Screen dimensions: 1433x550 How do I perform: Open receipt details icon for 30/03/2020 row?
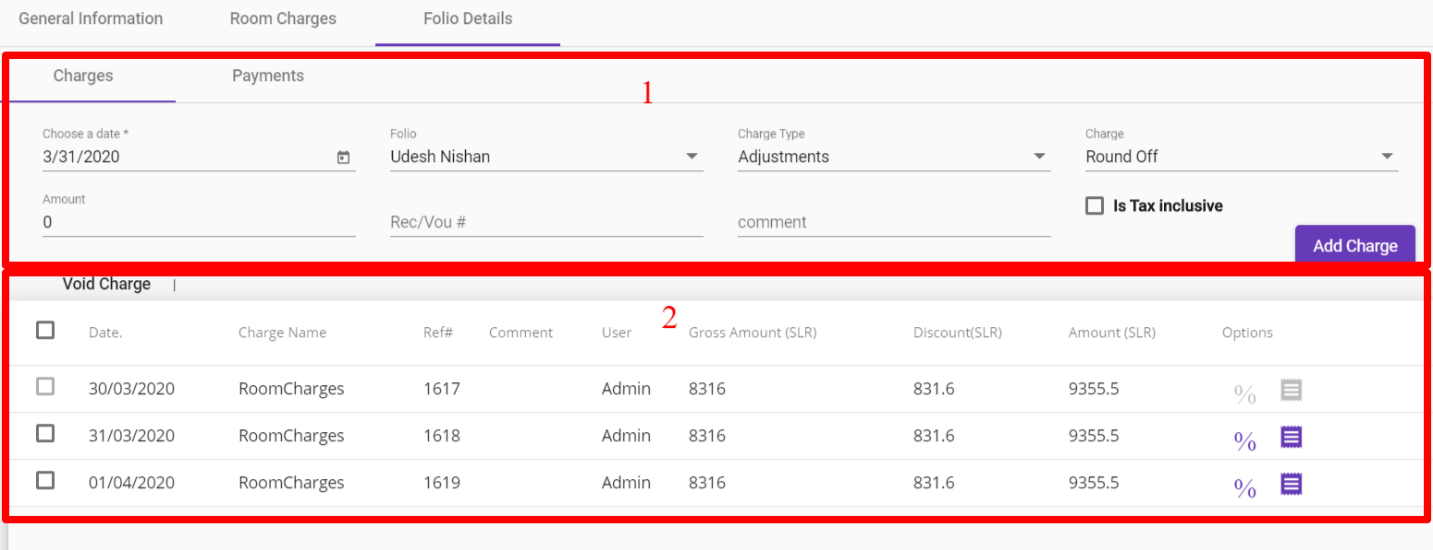[1291, 390]
